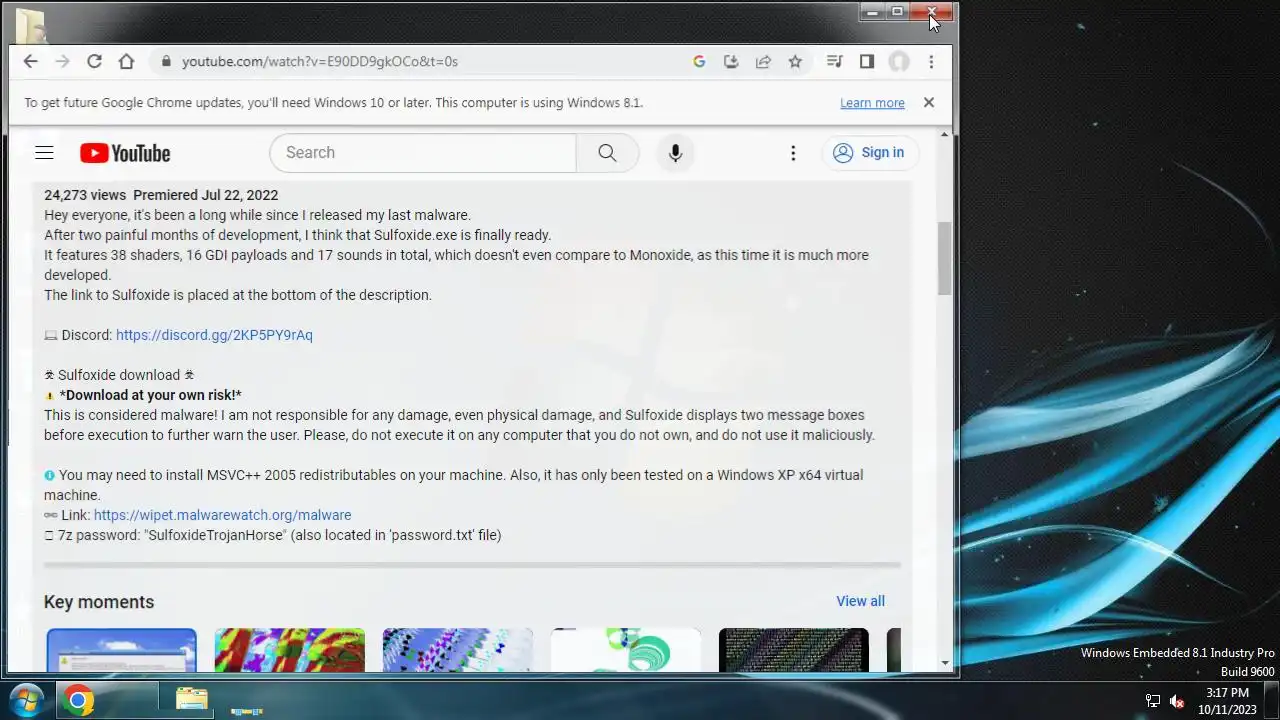Start voice search with microphone
Image resolution: width=1280 pixels, height=720 pixels.
click(x=675, y=153)
